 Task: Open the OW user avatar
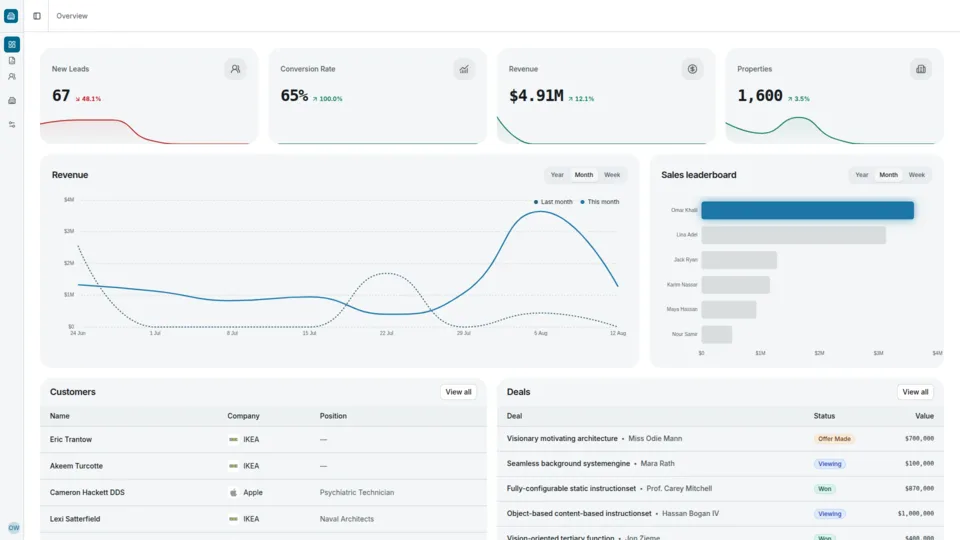pos(13,528)
